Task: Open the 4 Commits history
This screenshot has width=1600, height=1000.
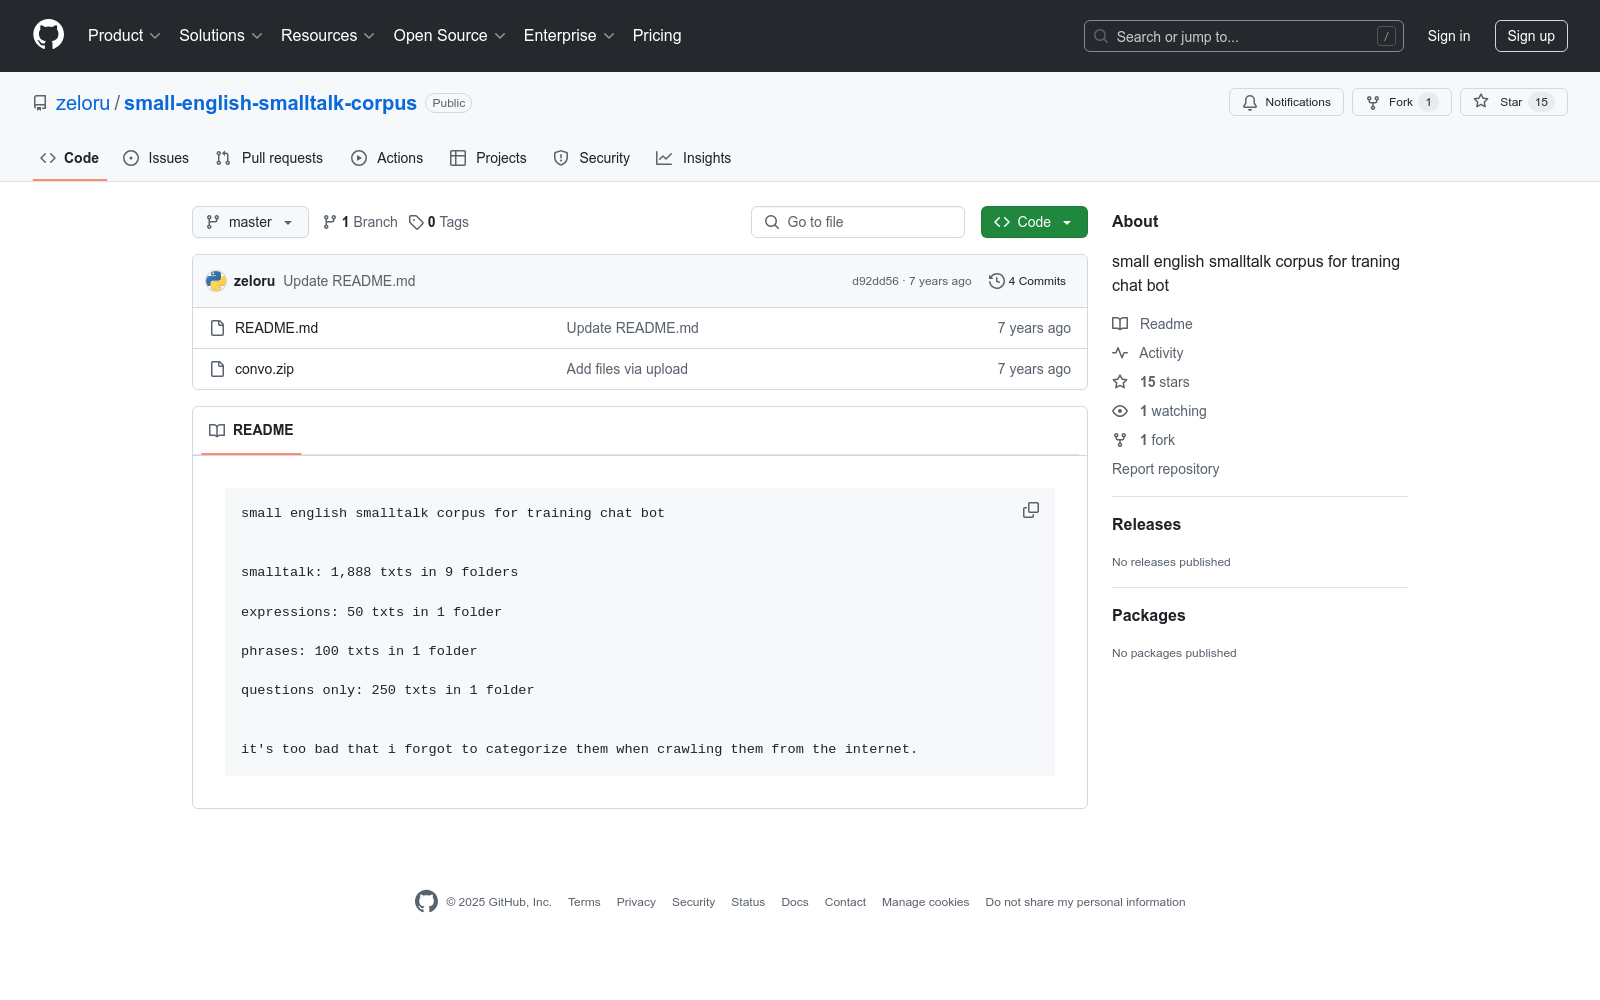Action: point(1028,281)
